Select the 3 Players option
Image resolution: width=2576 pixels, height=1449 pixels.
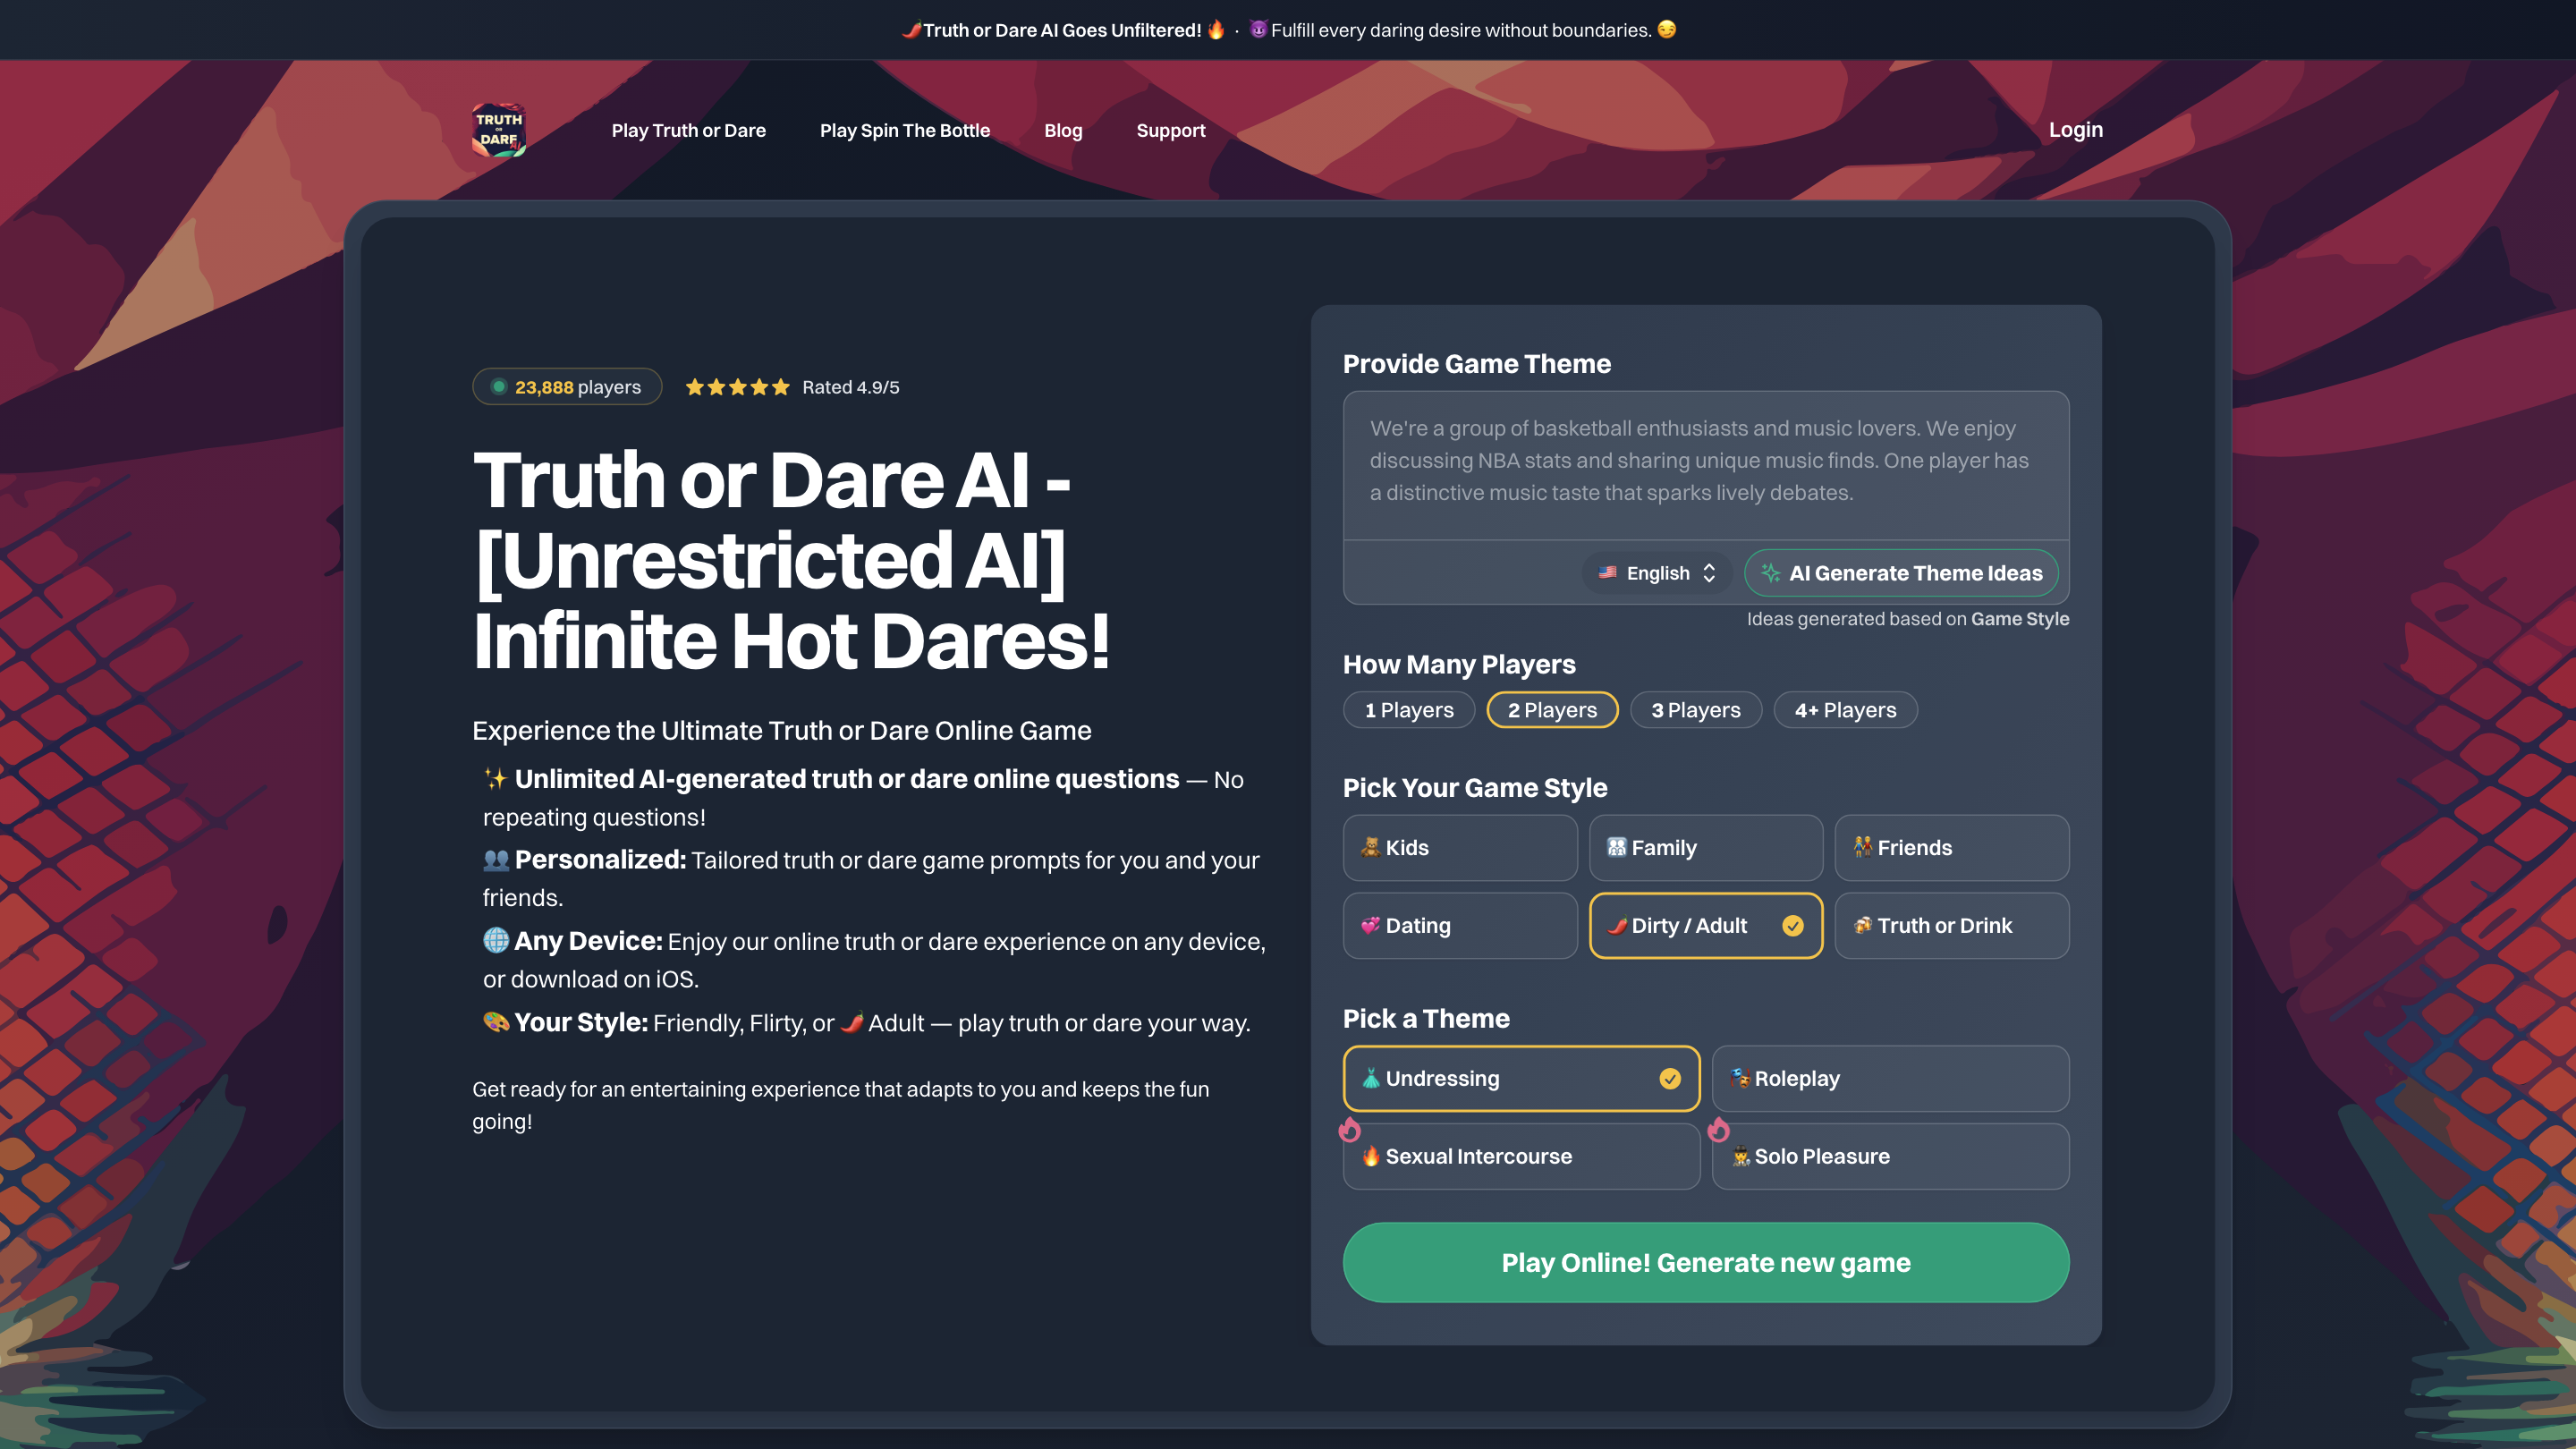coord(1695,709)
